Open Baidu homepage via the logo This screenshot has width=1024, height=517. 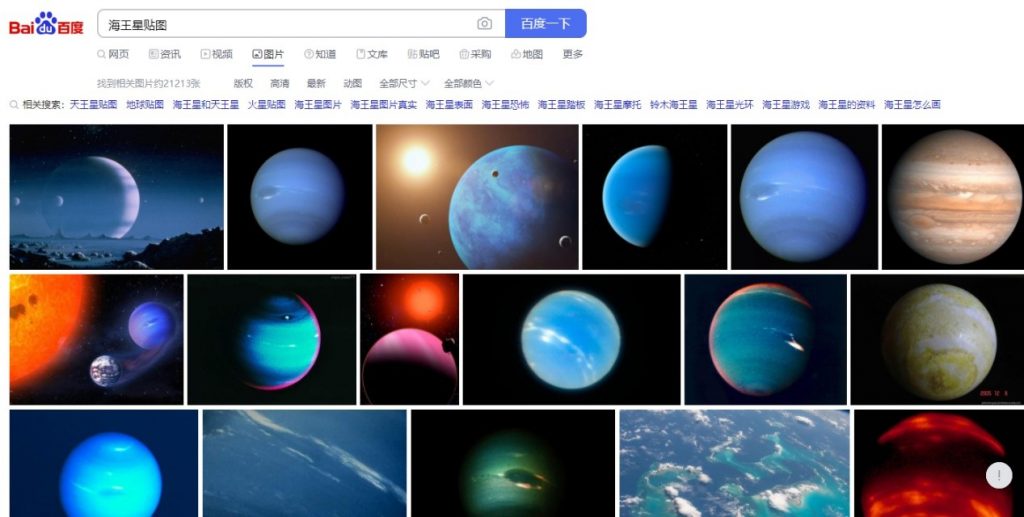click(46, 24)
